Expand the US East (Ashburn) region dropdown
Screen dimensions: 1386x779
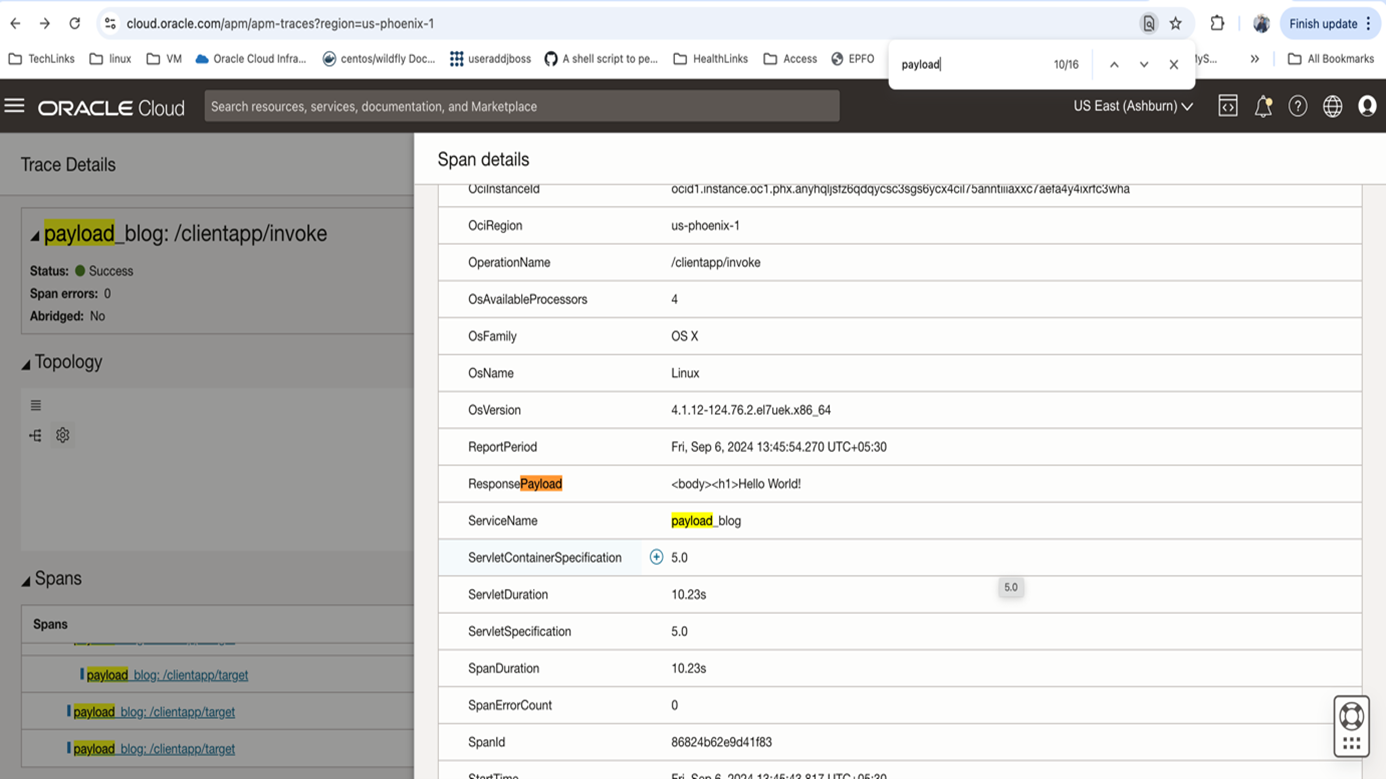click(x=1132, y=106)
